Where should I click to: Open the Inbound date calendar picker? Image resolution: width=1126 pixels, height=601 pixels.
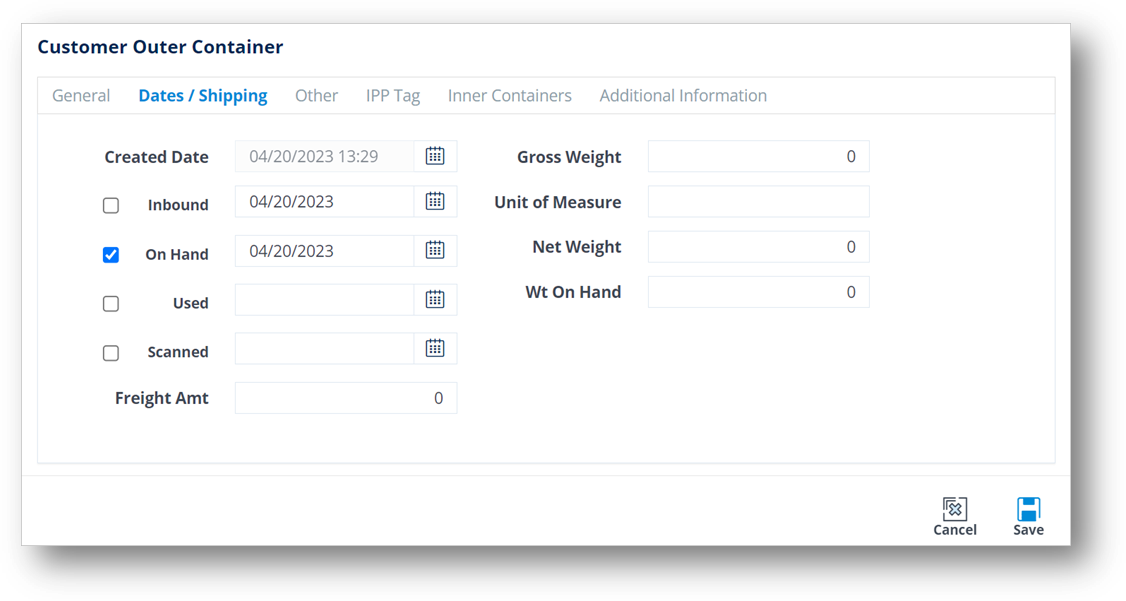(x=436, y=201)
